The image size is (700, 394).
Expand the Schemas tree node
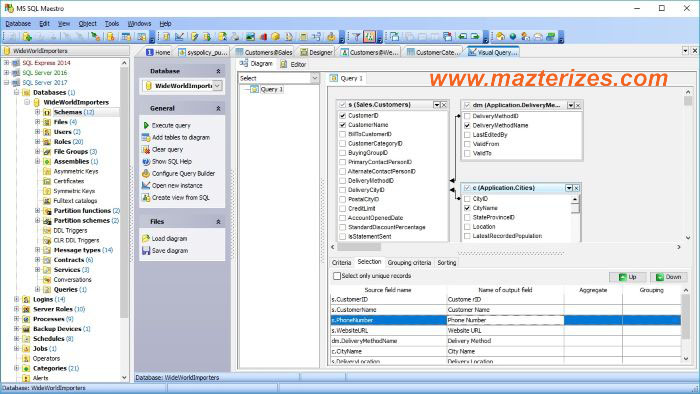click(38, 112)
